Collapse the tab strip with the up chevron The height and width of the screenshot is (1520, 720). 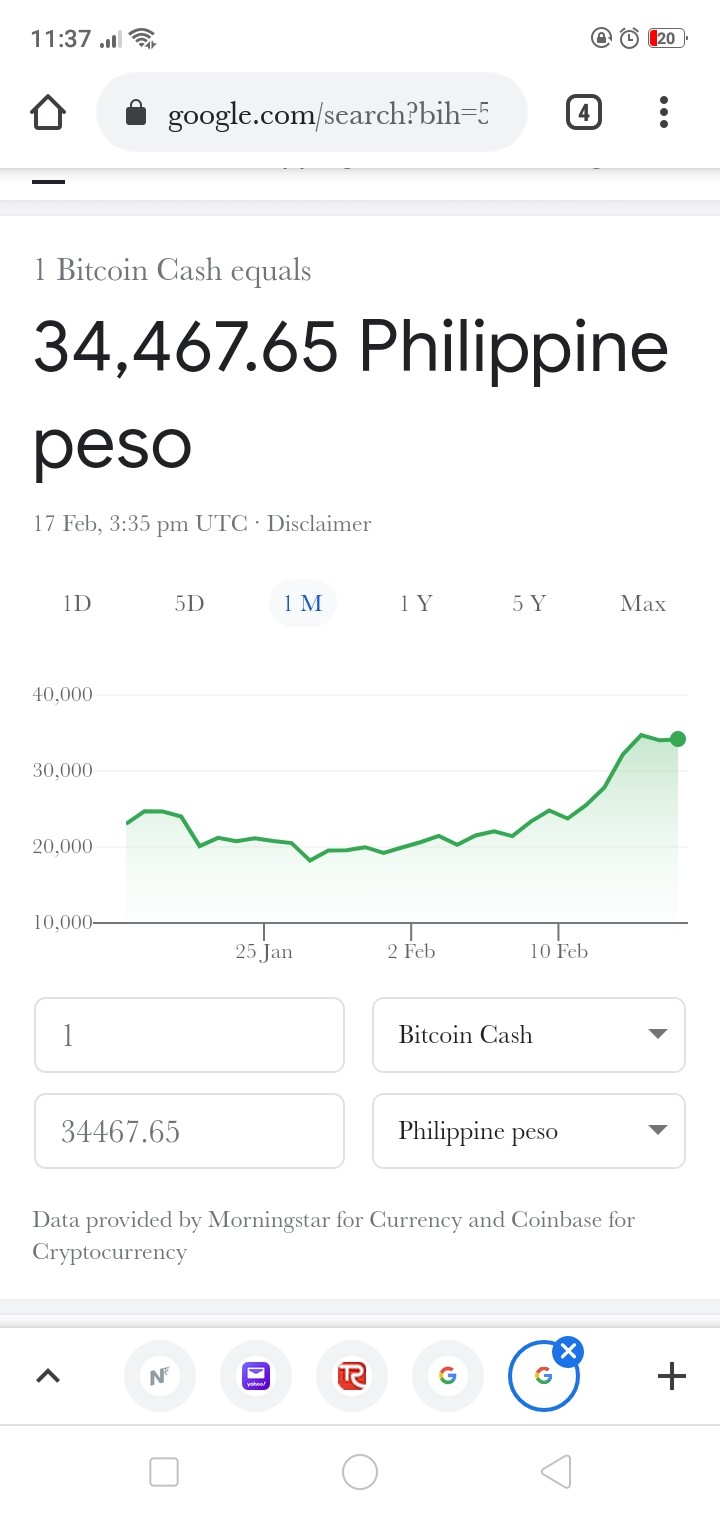click(x=48, y=1377)
